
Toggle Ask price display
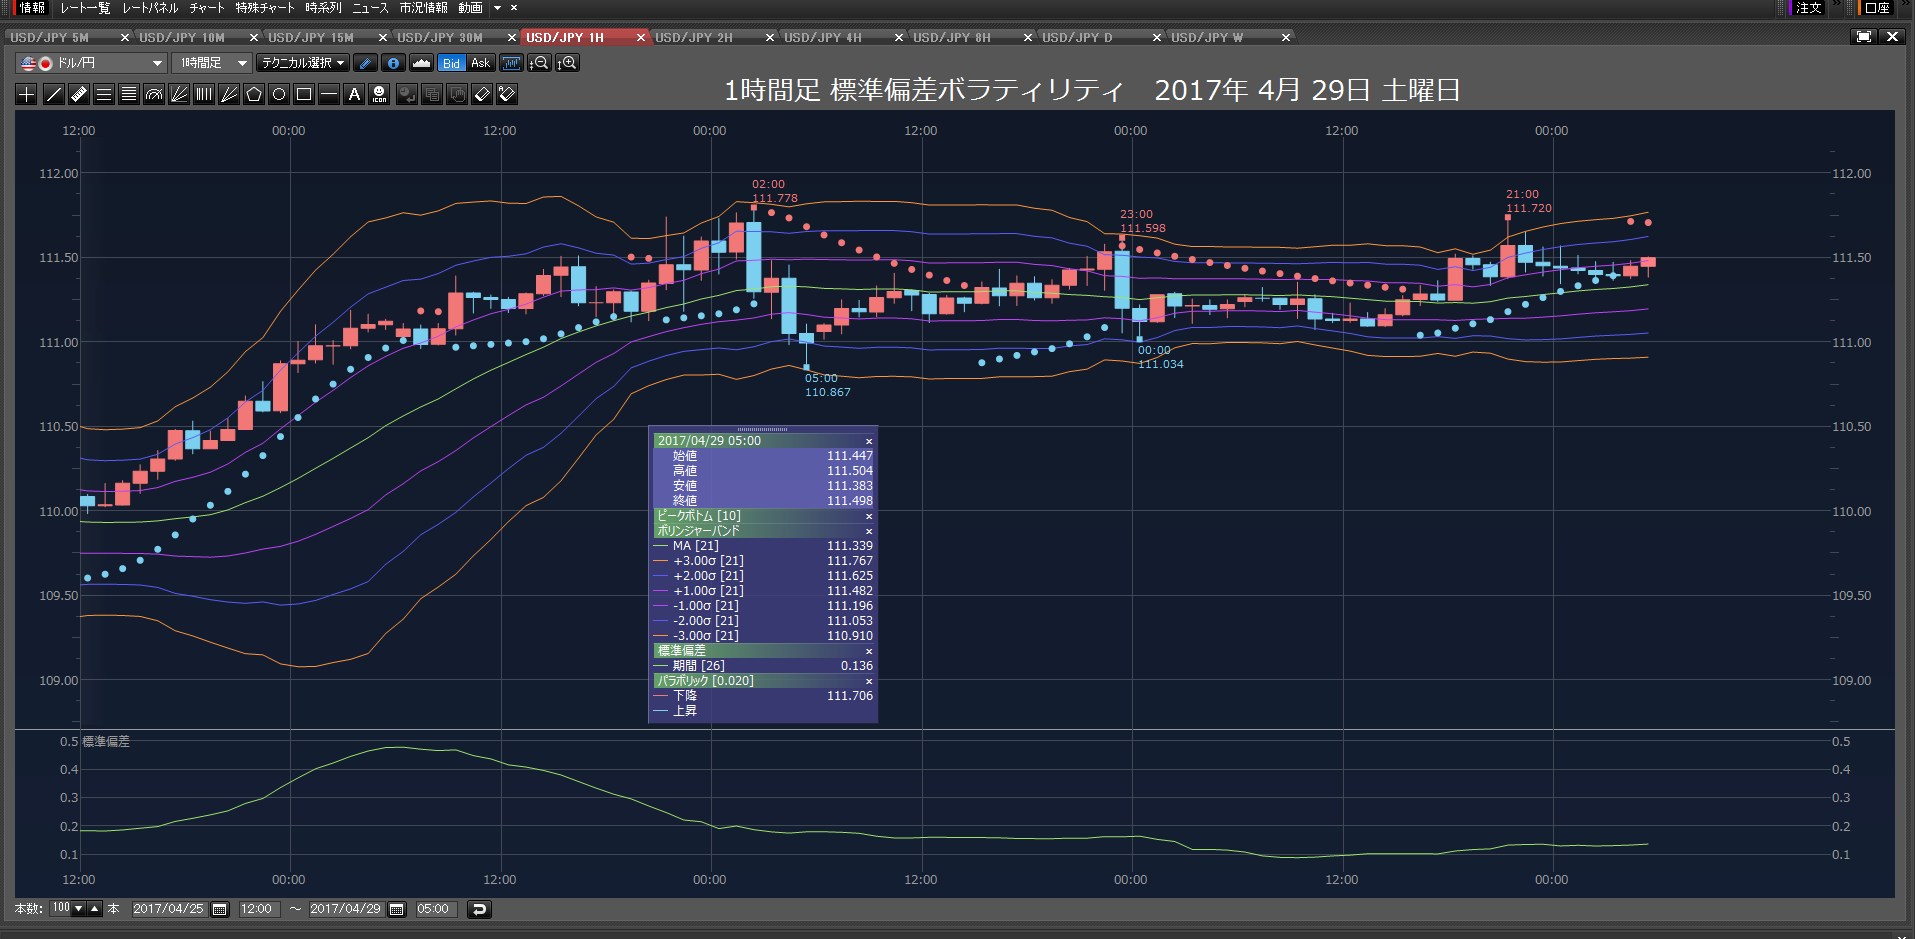point(481,63)
